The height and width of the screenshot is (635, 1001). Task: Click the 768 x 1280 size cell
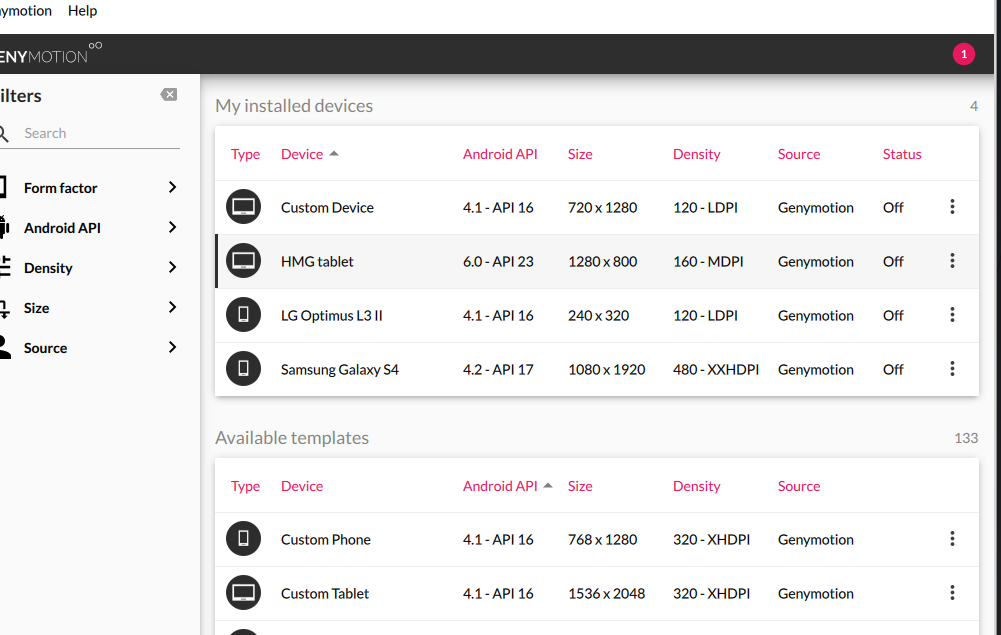tap(603, 539)
